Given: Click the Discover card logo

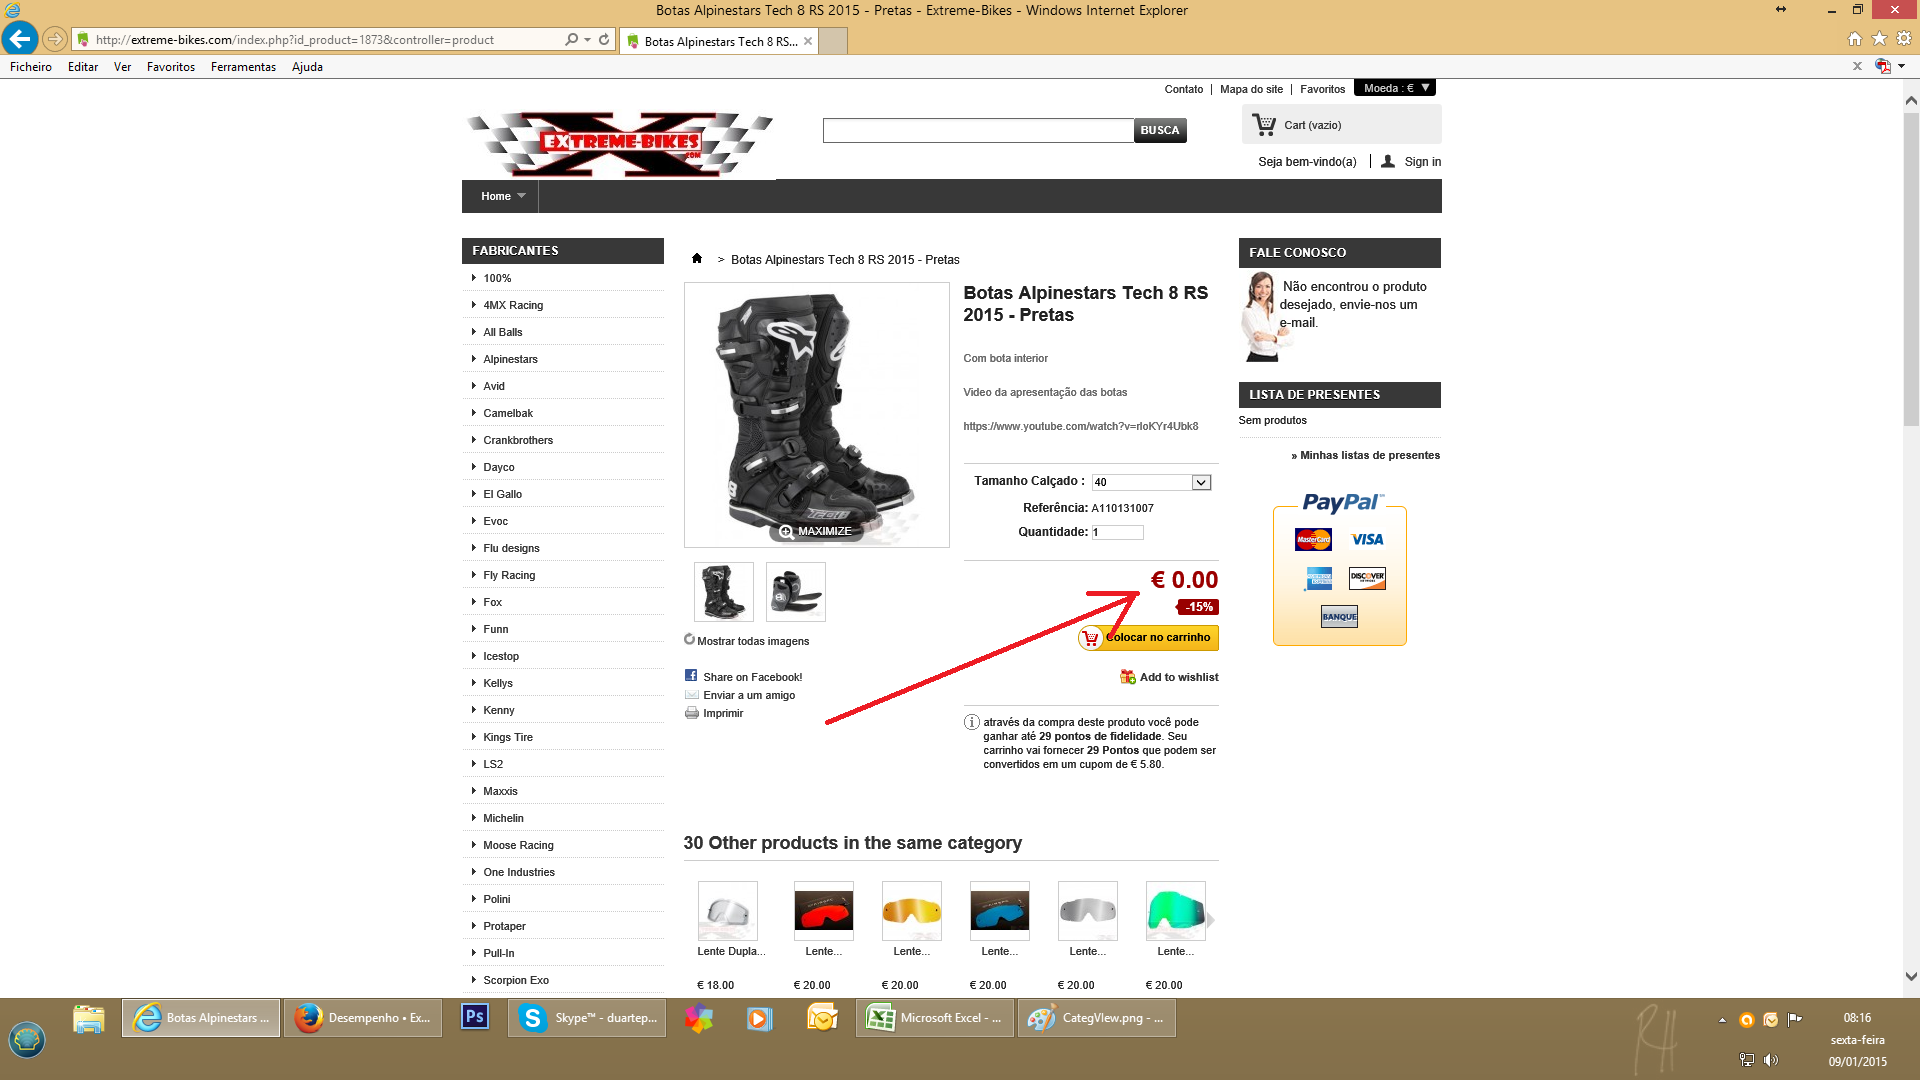Looking at the screenshot, I should pos(1367,578).
